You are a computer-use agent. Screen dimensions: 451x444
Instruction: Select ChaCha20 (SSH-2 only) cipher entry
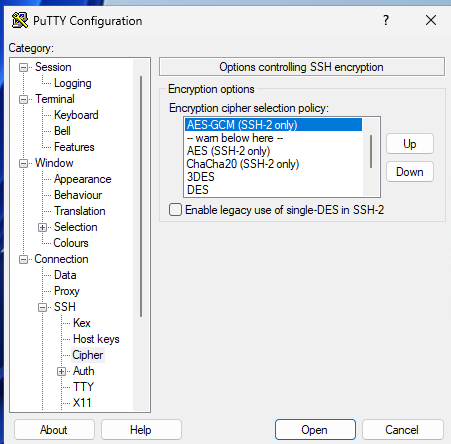pos(273,164)
